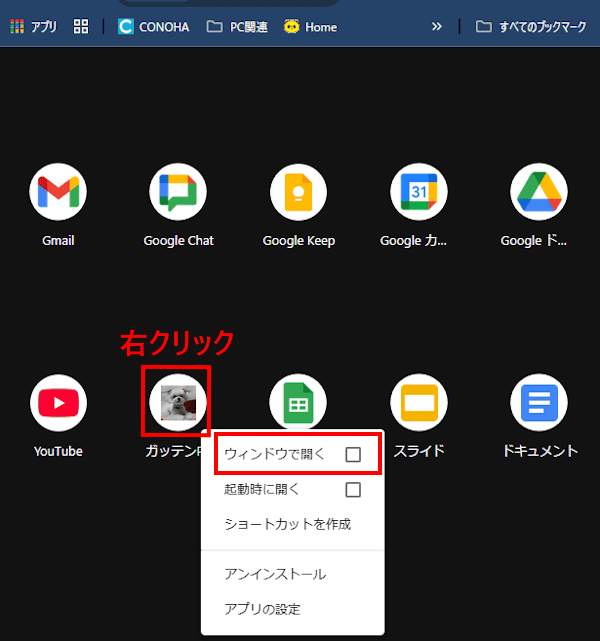Screen dimensions: 600x641
Task: Click the ウィンドウで開く menu label
Action: coord(274,454)
